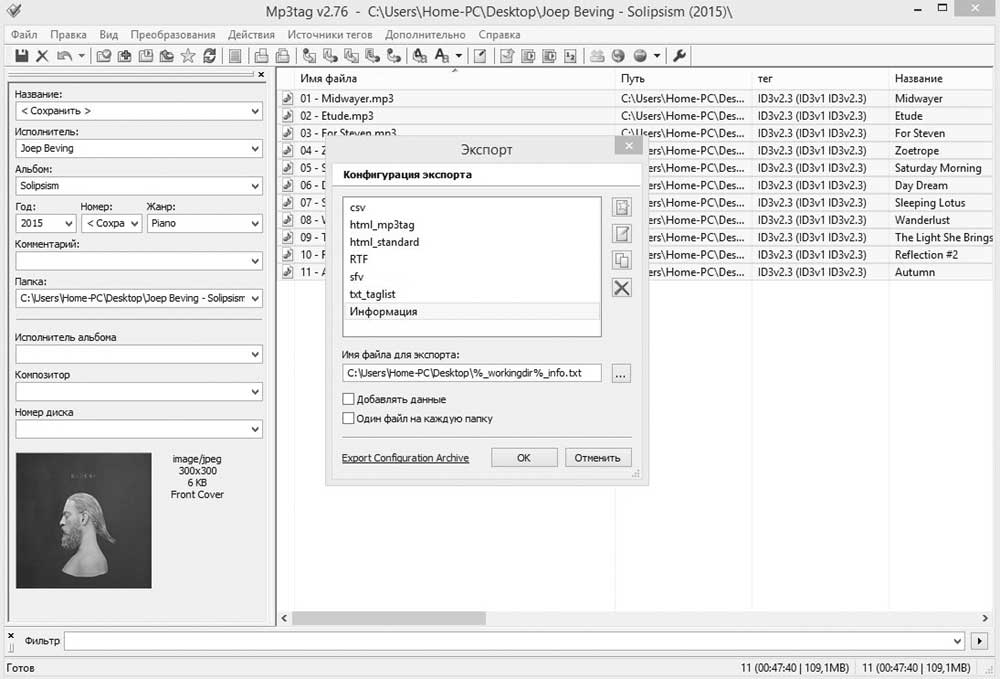The image size is (1000, 679).
Task: Close the Filter bar with its x
Action: tap(11, 636)
